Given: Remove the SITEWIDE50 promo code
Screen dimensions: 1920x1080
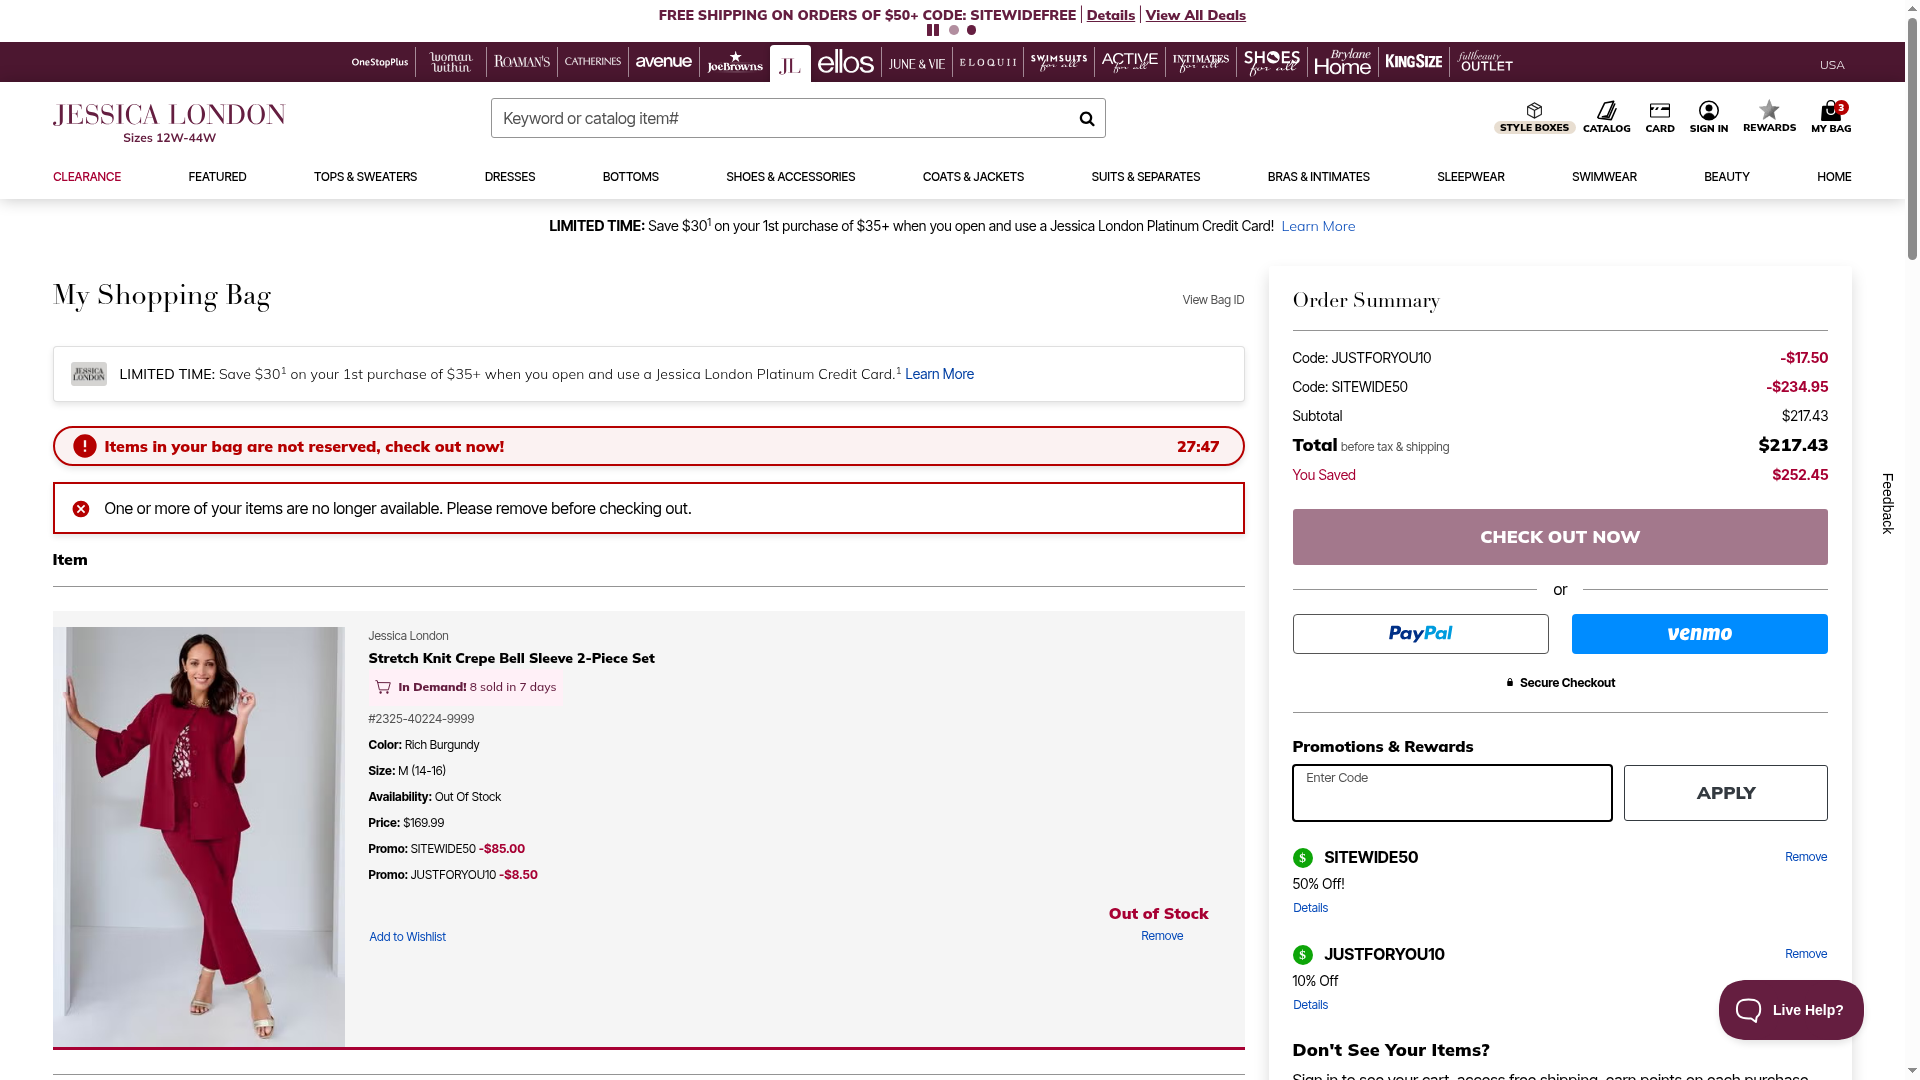Looking at the screenshot, I should tap(1805, 857).
